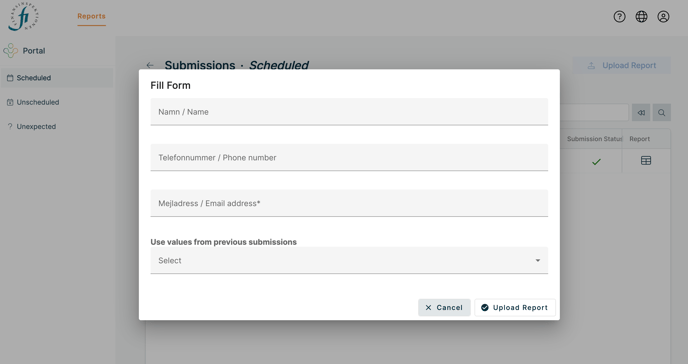Open the user account profile icon
The image size is (688, 364).
663,17
